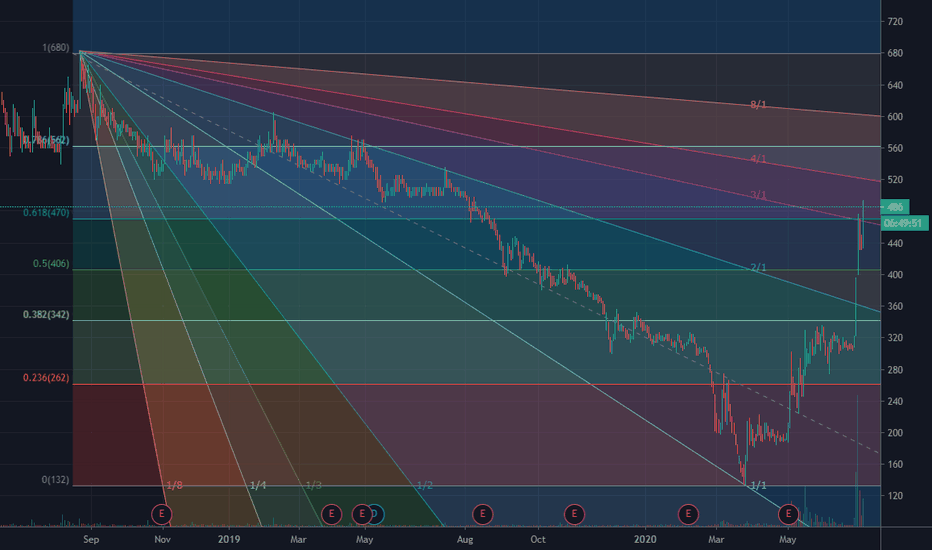Click the Sep time axis label

pos(91,539)
